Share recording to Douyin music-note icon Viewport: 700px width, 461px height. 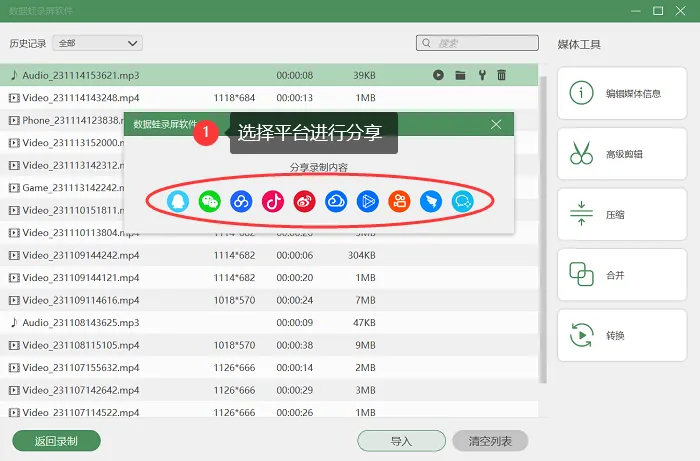273,201
